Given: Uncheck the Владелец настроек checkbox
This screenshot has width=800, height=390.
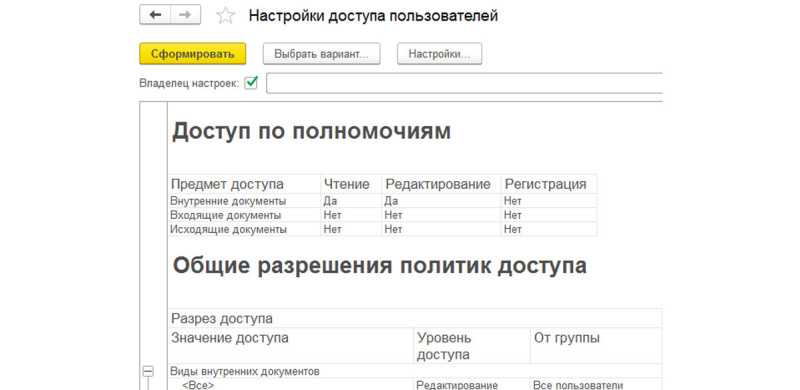Looking at the screenshot, I should pyautogui.click(x=251, y=83).
